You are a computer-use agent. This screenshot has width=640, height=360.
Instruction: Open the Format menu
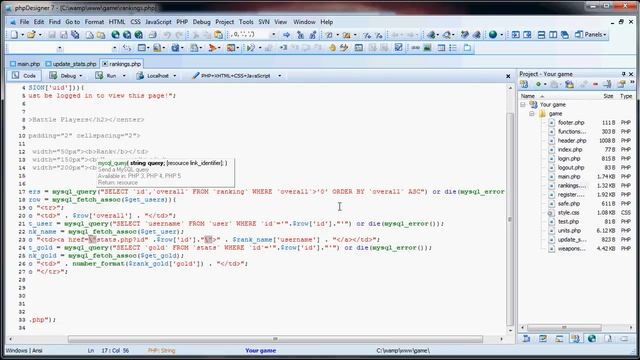(94, 22)
